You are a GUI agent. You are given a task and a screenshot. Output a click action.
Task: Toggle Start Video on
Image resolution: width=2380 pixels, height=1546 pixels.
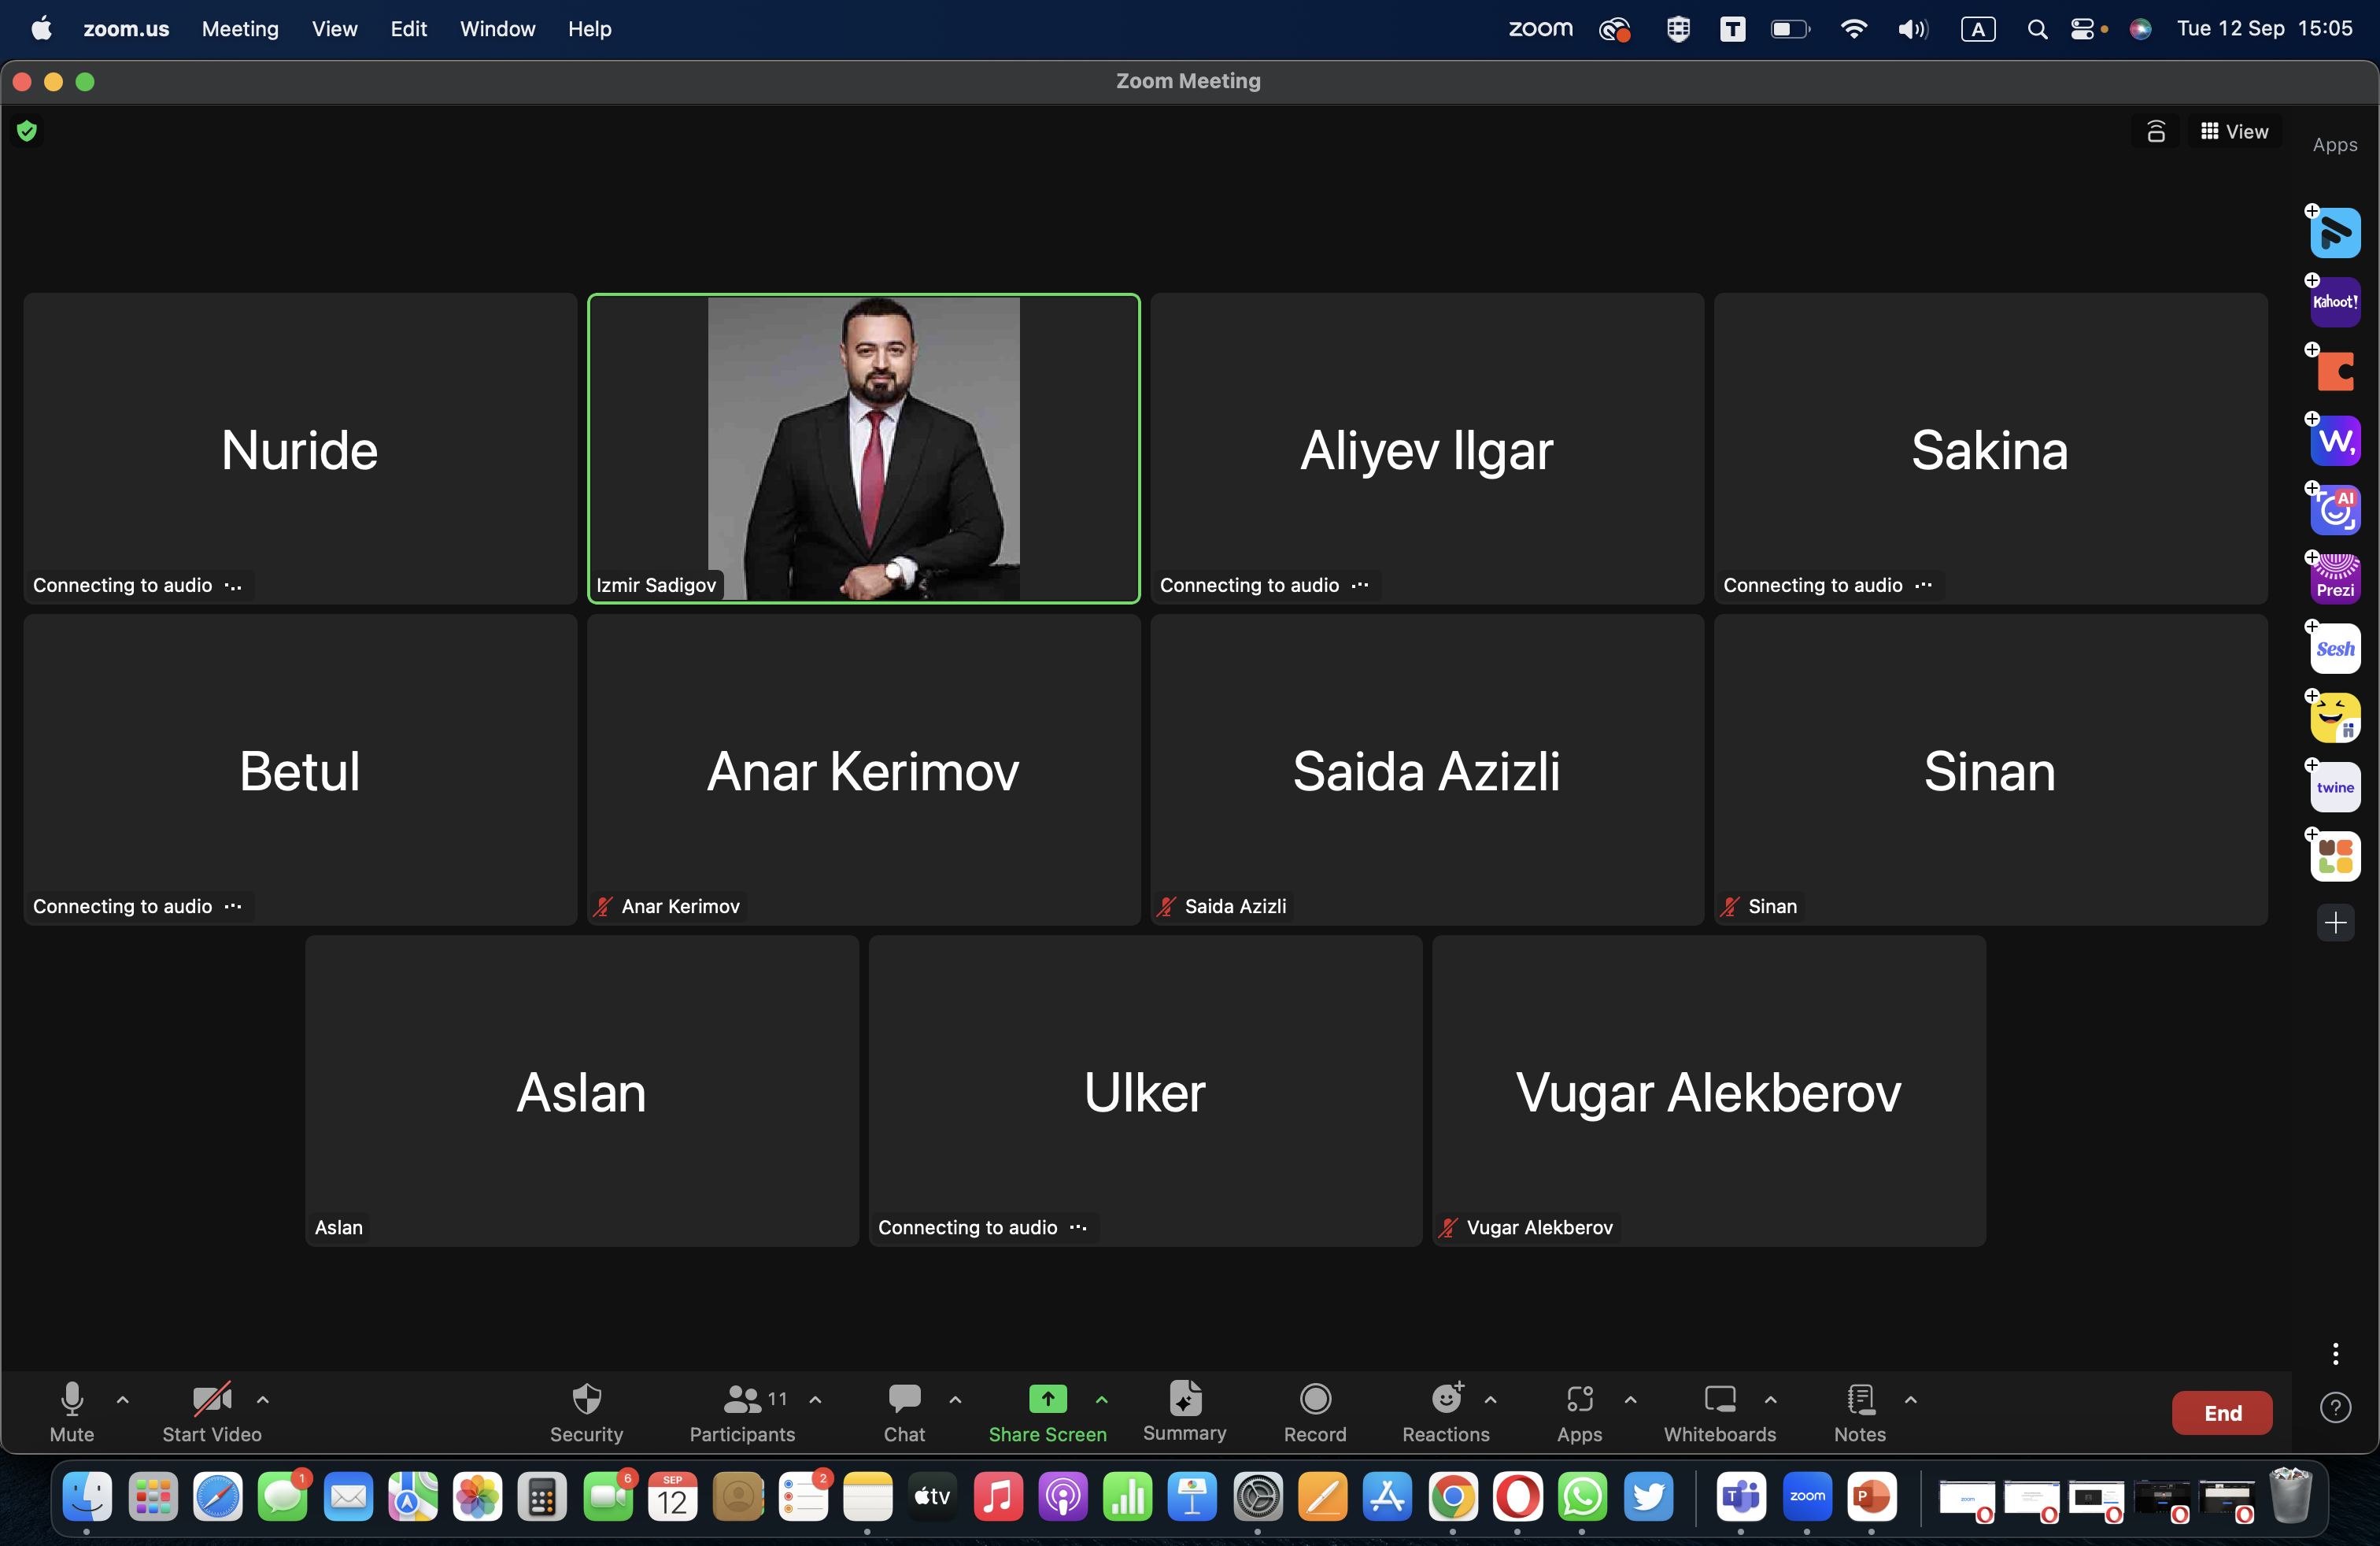(x=211, y=1400)
